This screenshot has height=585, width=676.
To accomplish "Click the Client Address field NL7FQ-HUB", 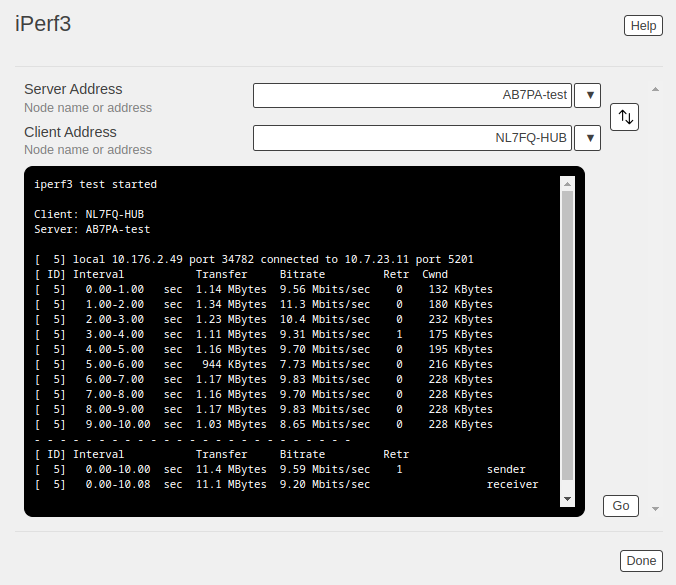I will (x=413, y=138).
